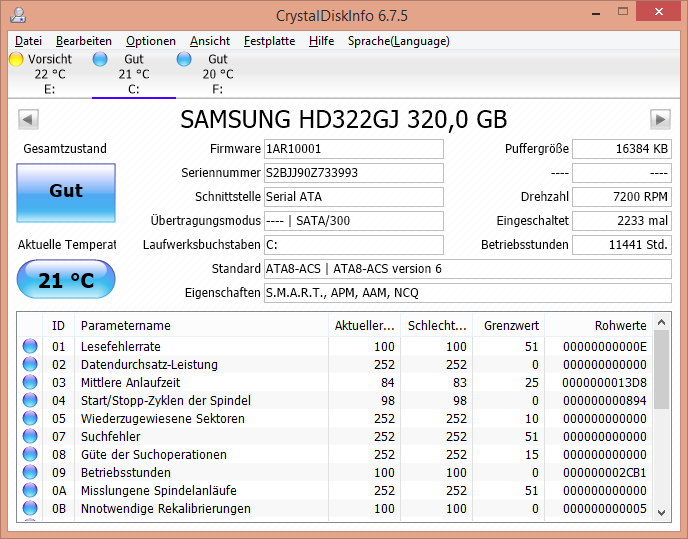Click the SAMSUNG HD322GJ 320,0 GB title
The width and height of the screenshot is (688, 539).
(x=344, y=119)
